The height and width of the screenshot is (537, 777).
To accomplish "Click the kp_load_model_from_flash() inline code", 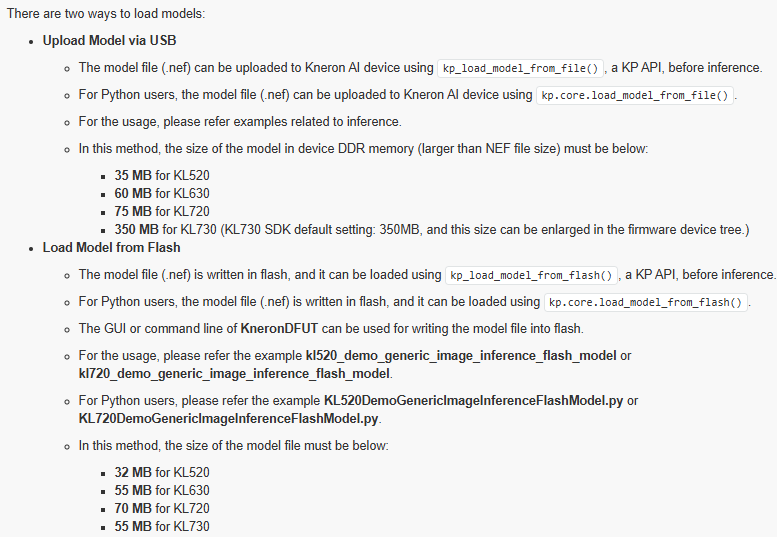I will pos(531,275).
